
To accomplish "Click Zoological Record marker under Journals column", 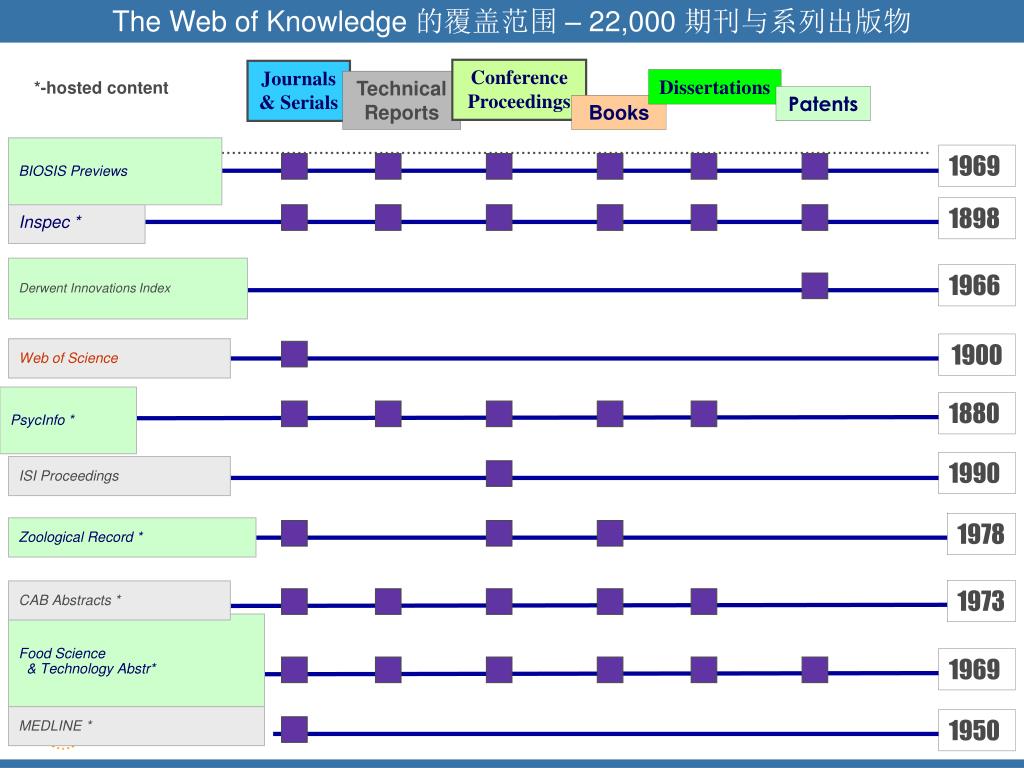I will click(295, 534).
